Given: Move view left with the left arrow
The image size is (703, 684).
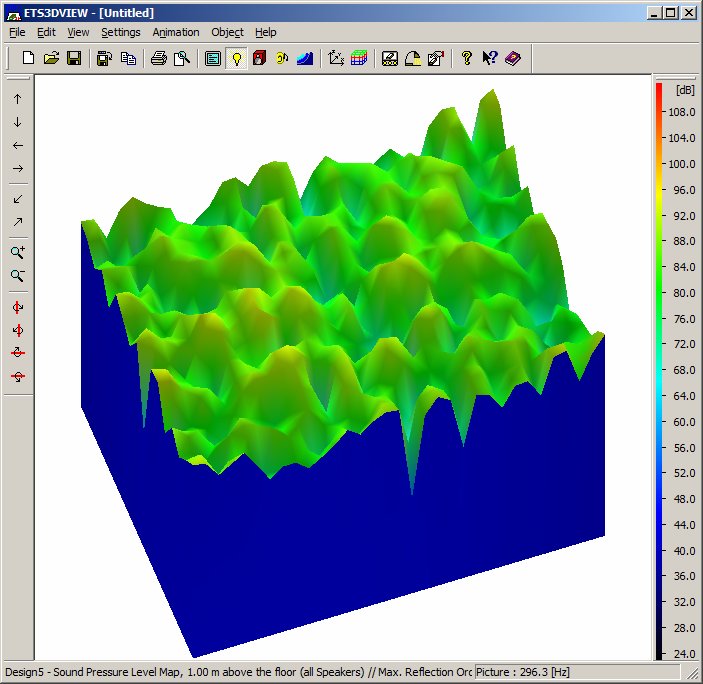Looking at the screenshot, I should (x=18, y=146).
